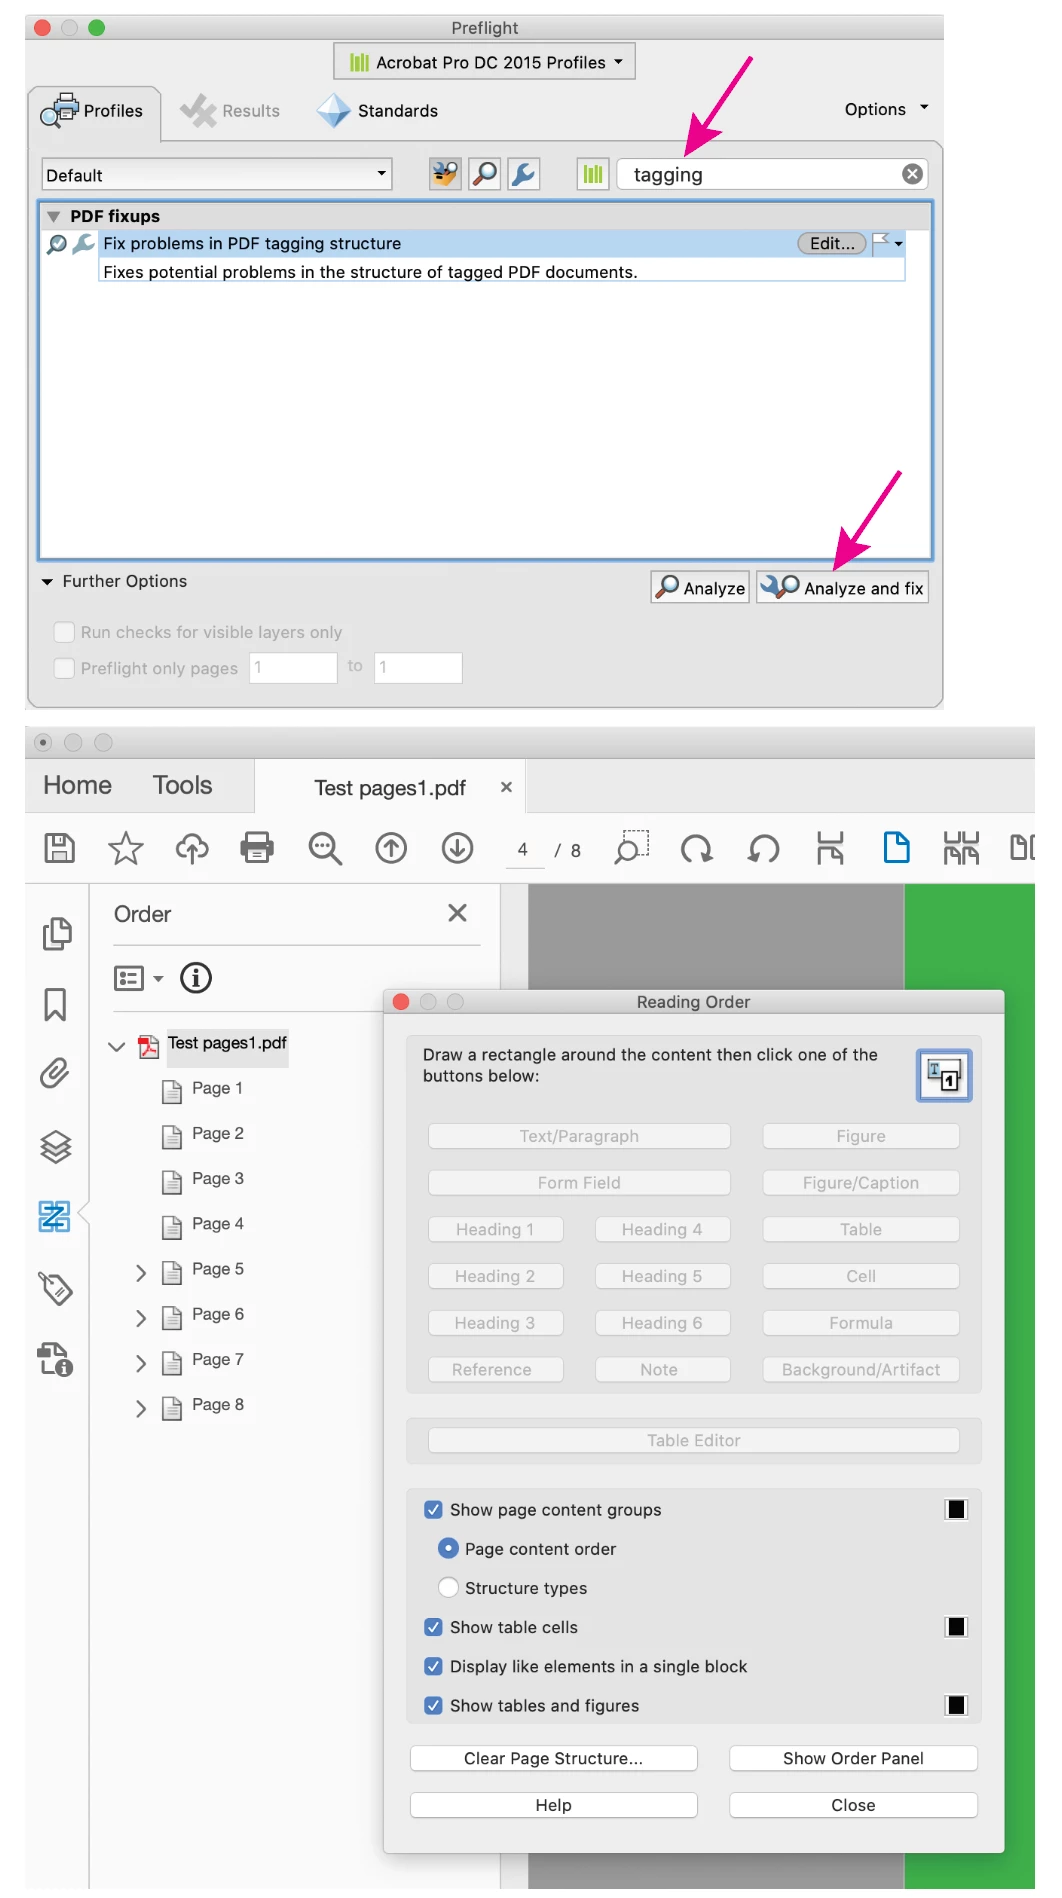Click the current page number field
Screen dimensions: 1062x1898
point(523,849)
